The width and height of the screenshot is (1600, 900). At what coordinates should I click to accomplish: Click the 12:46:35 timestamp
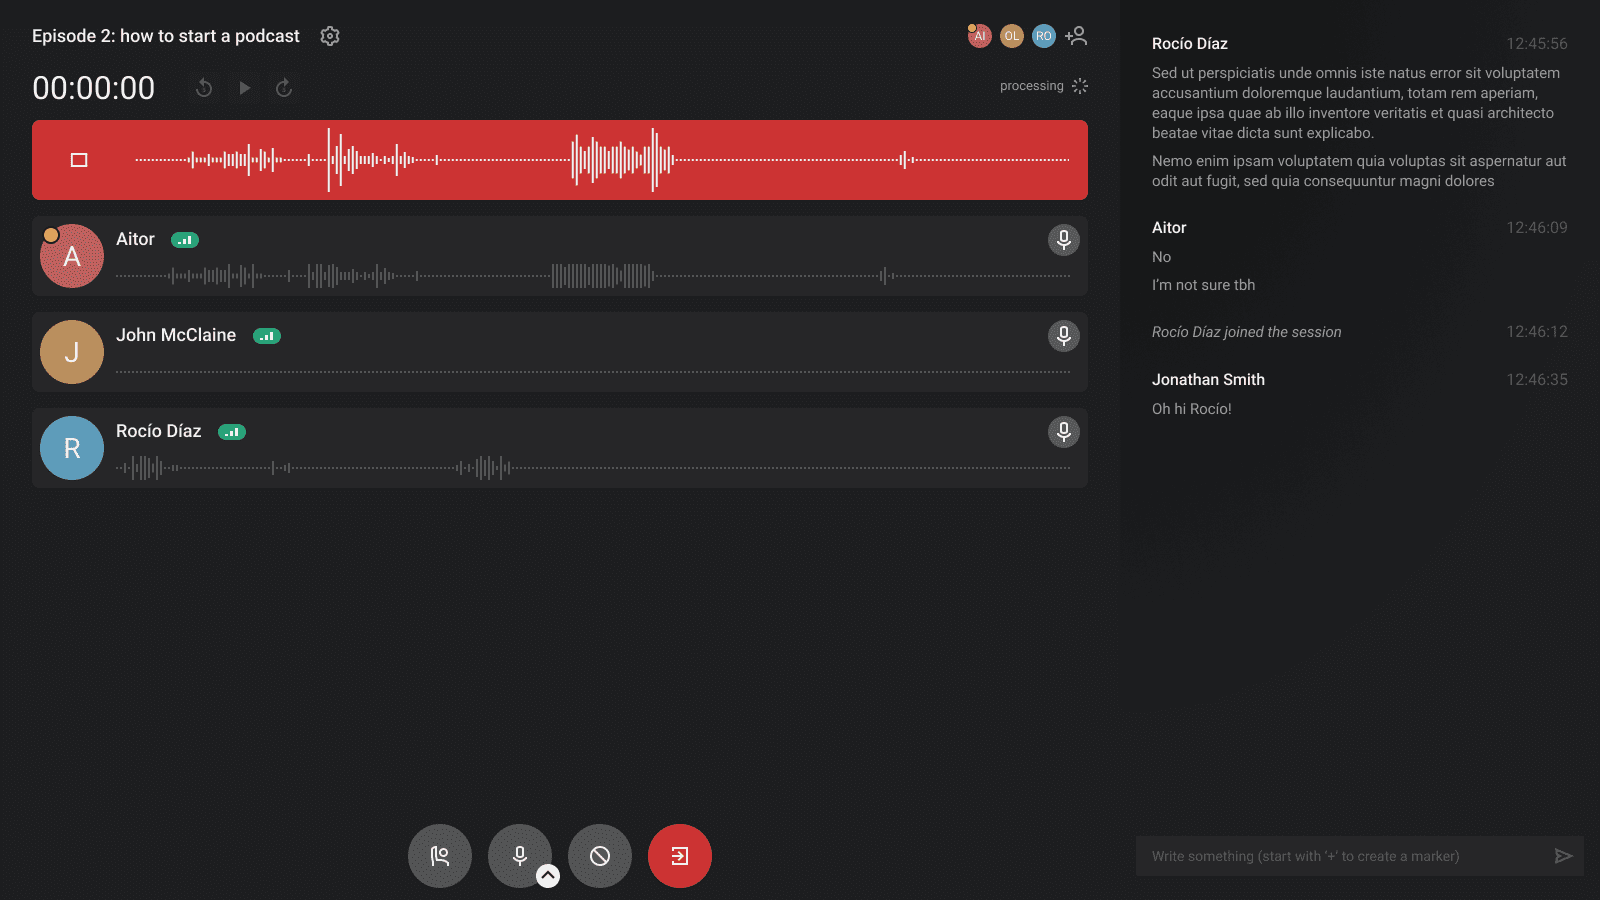coord(1537,380)
